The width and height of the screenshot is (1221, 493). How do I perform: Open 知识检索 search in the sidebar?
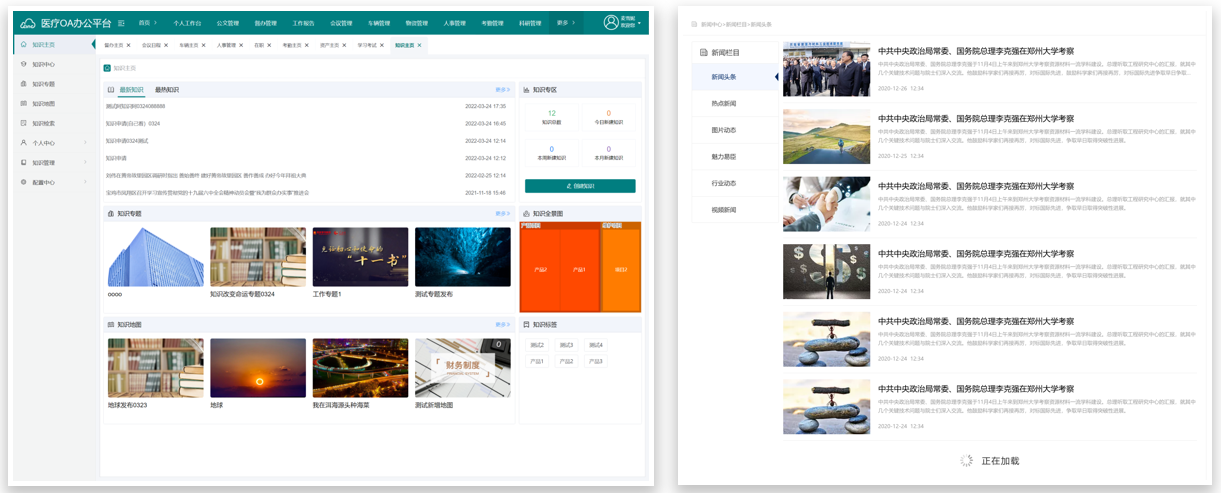coord(43,123)
